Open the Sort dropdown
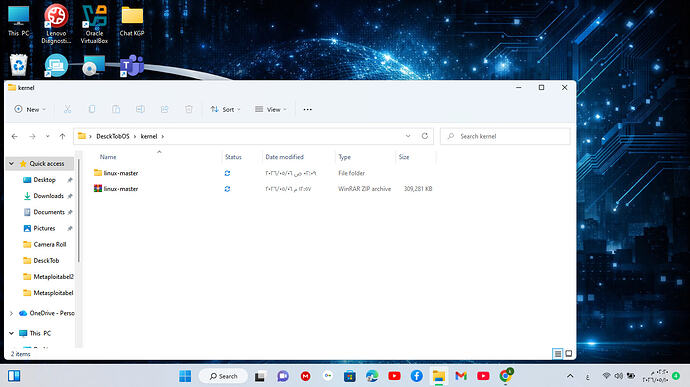 225,109
